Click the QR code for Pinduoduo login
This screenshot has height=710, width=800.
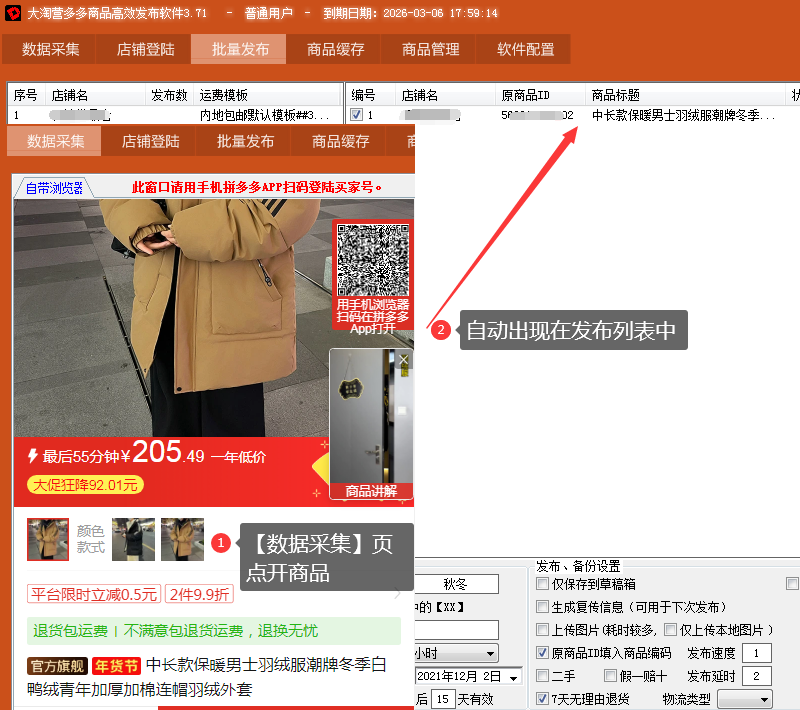point(373,259)
